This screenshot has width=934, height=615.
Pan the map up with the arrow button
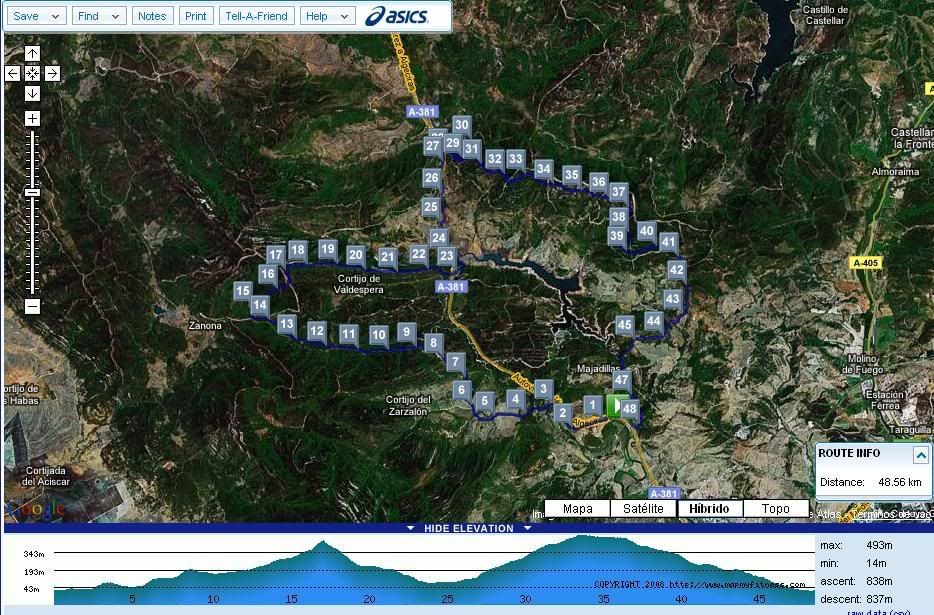coord(32,54)
